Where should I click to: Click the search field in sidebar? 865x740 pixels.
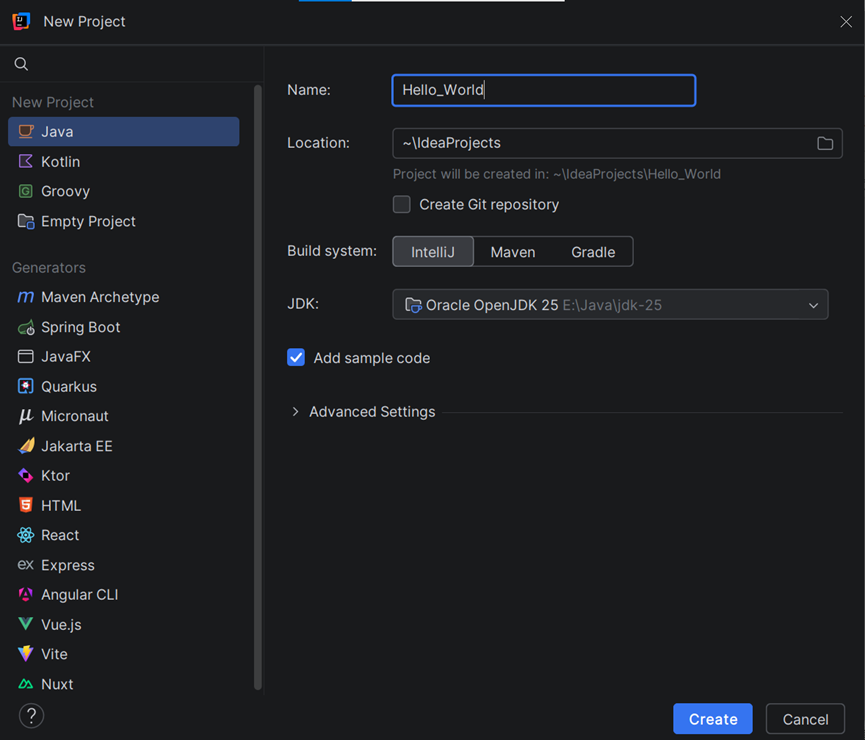(132, 64)
